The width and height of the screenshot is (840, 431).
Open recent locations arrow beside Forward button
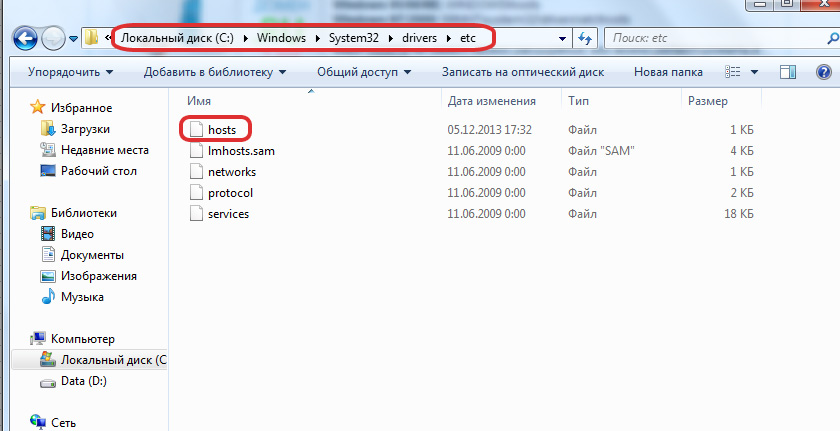pyautogui.click(x=73, y=39)
